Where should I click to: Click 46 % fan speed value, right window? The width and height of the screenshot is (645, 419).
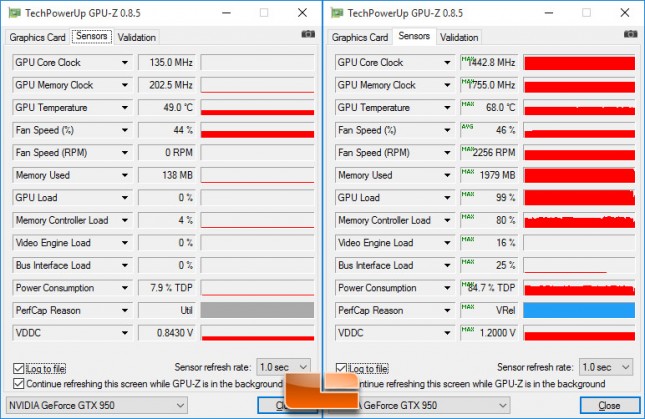488,130
